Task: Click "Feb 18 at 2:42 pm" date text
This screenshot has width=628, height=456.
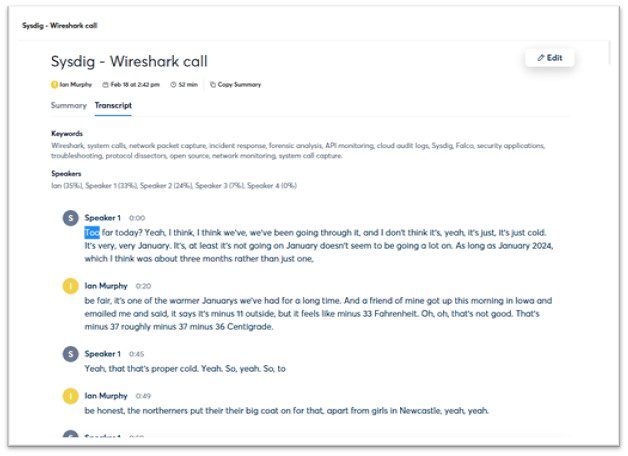Action: [x=135, y=84]
